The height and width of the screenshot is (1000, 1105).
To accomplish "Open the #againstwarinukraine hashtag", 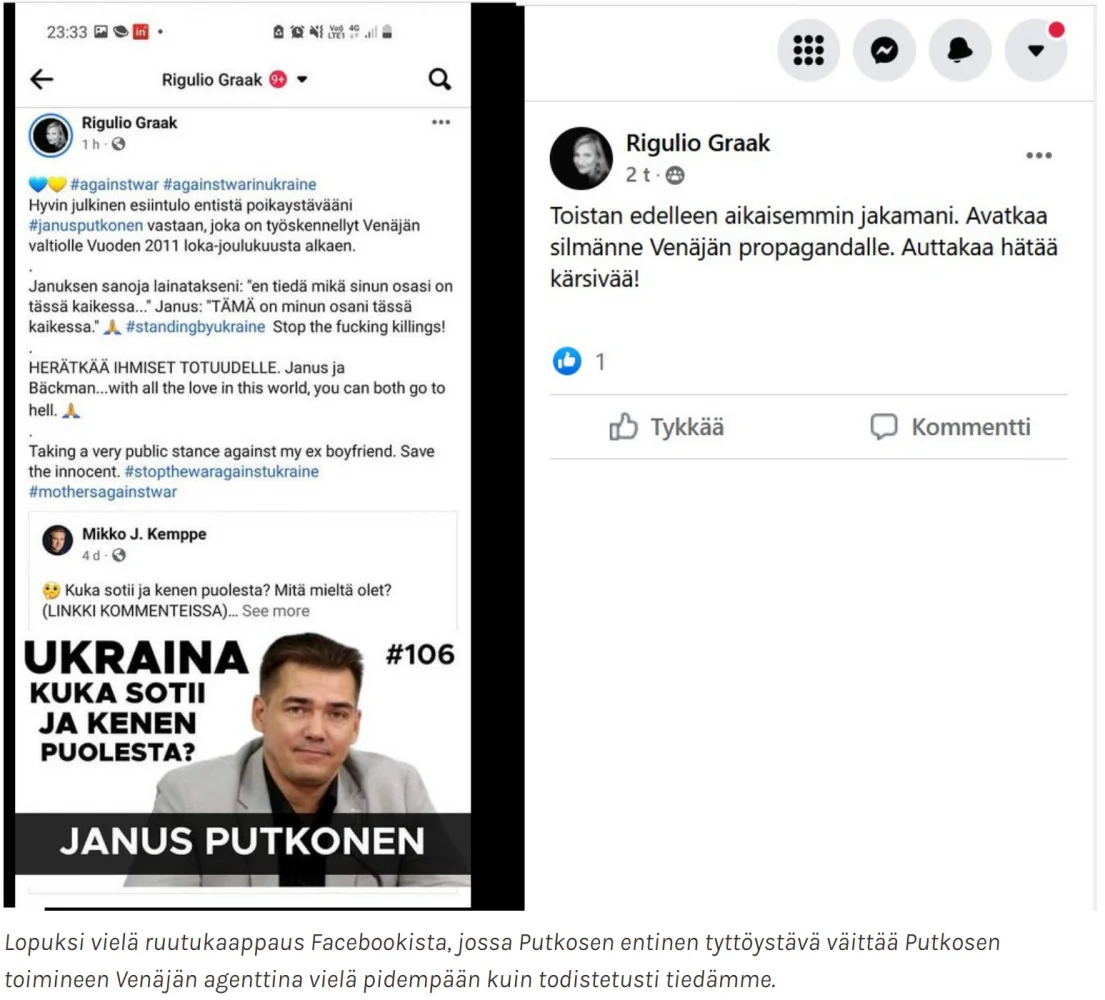I will [240, 185].
